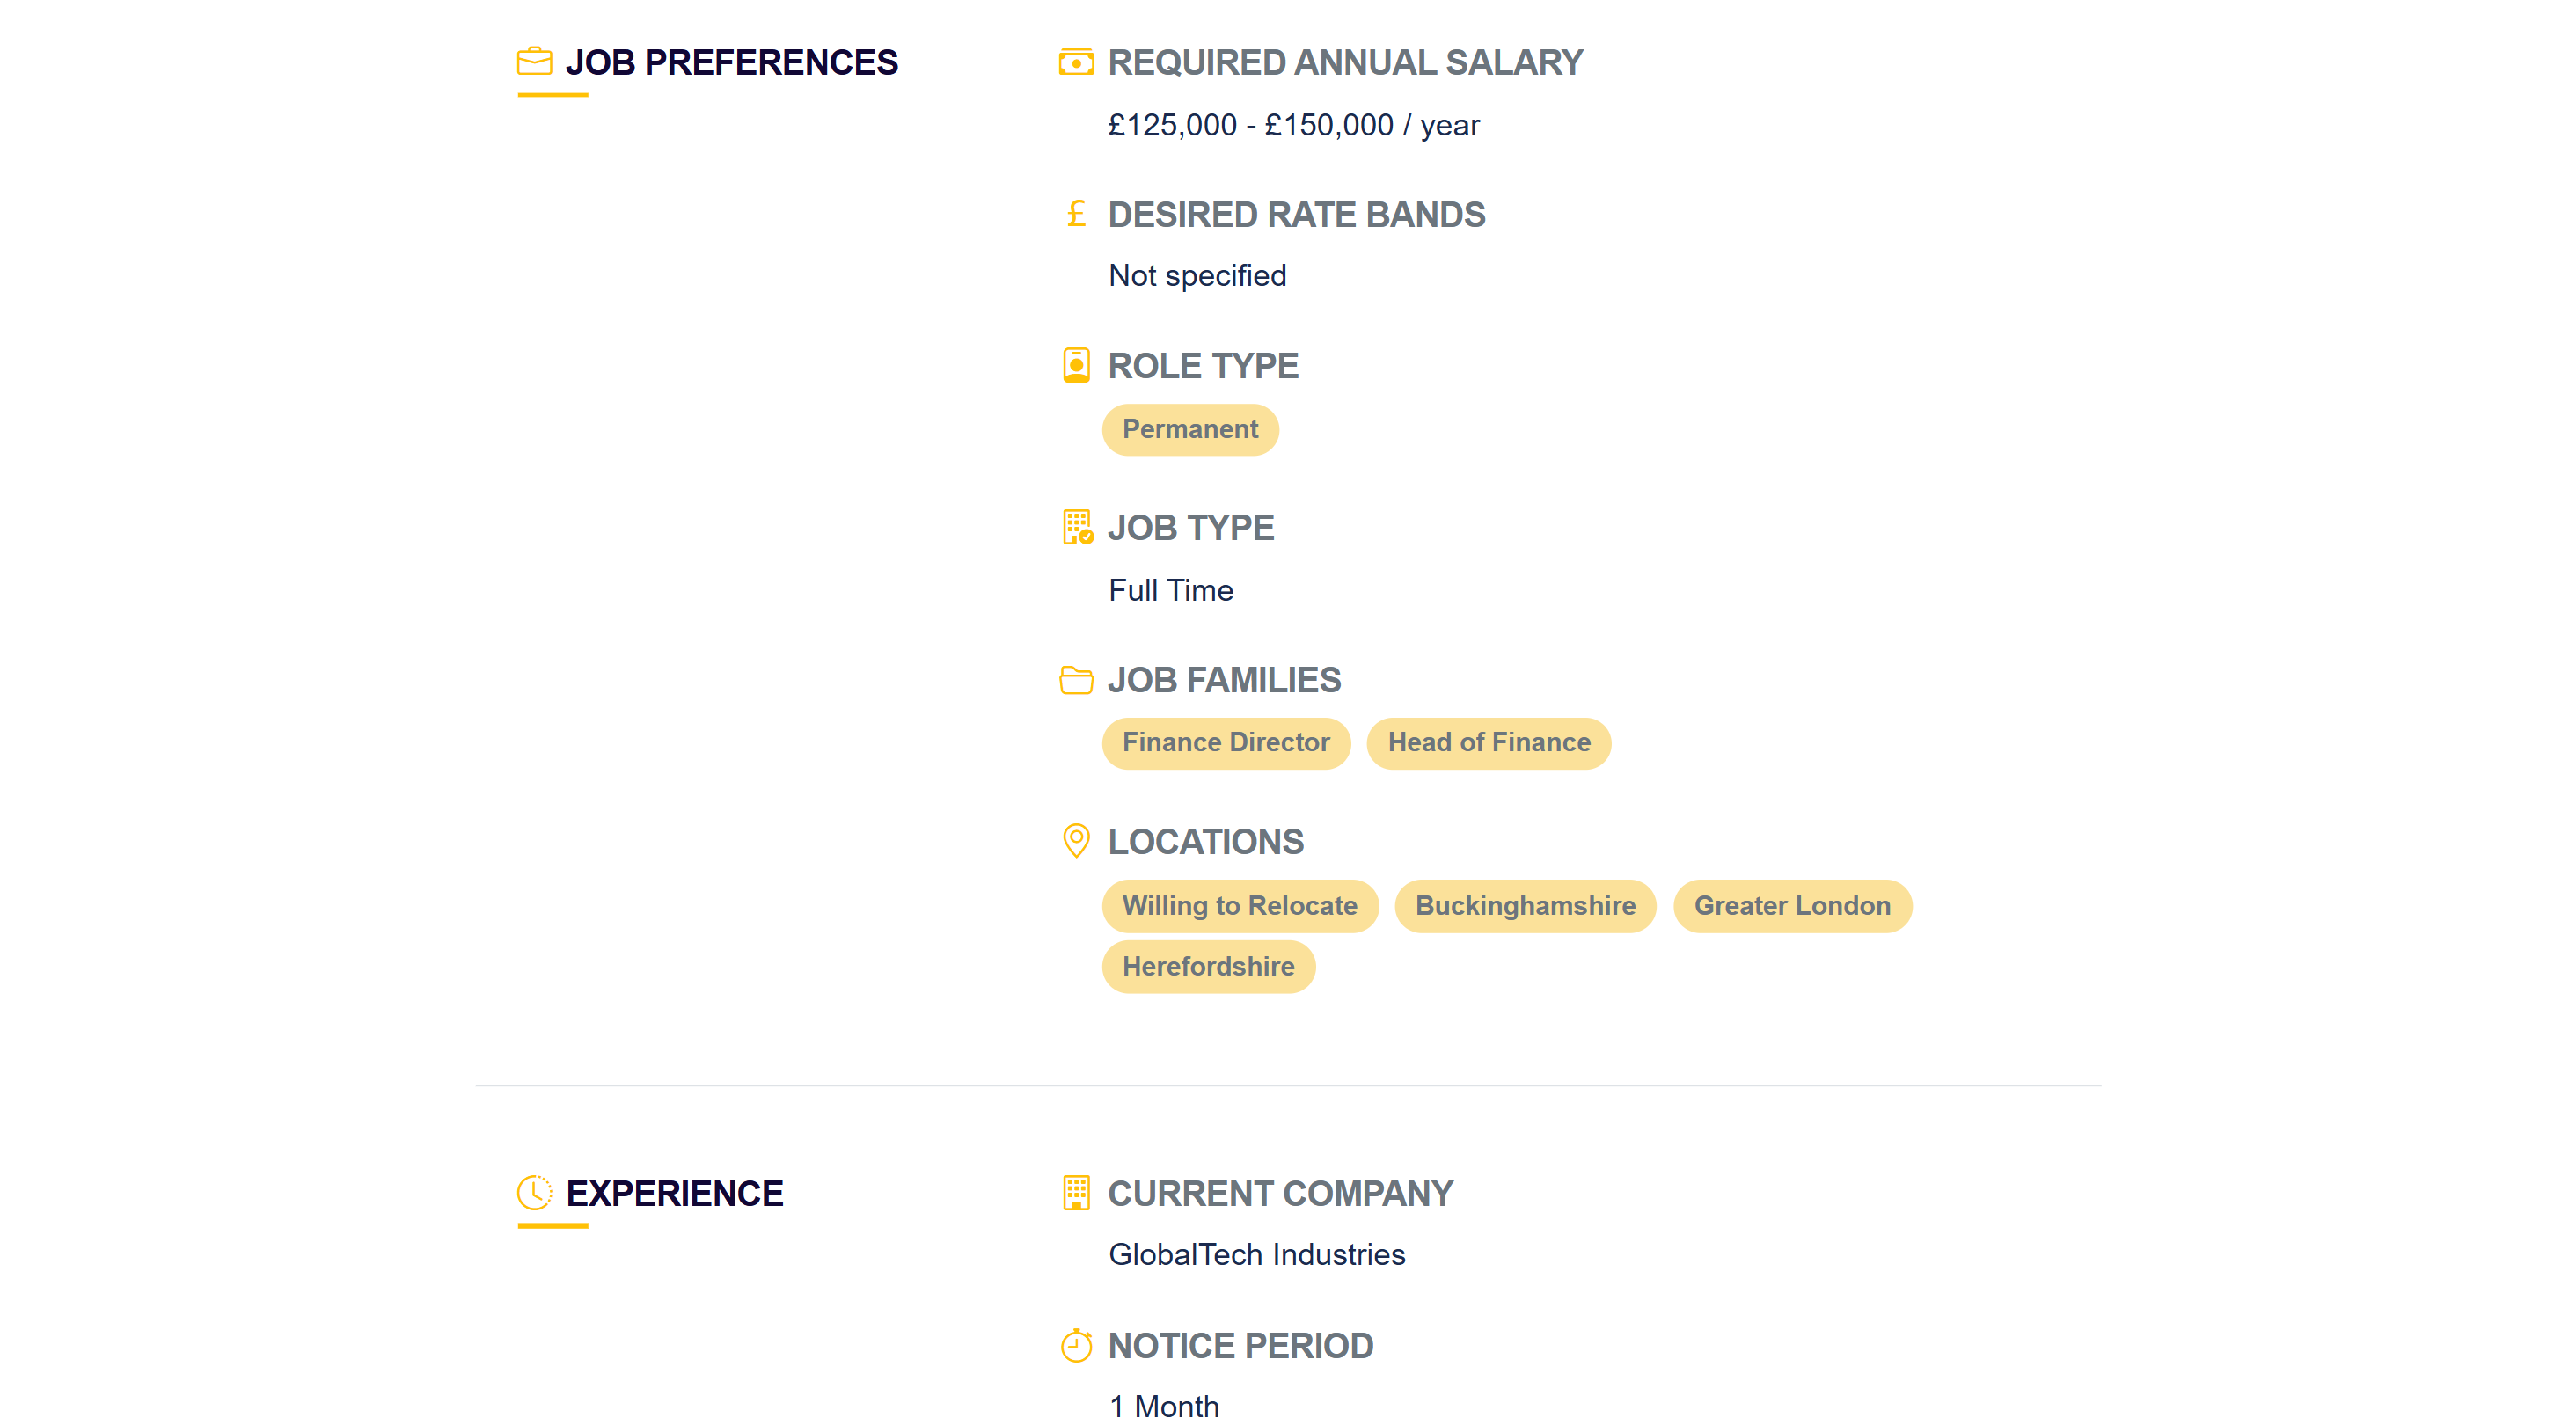Click the clock icon beside Experience
Viewport: 2576px width, 1425px height.
pos(534,1192)
